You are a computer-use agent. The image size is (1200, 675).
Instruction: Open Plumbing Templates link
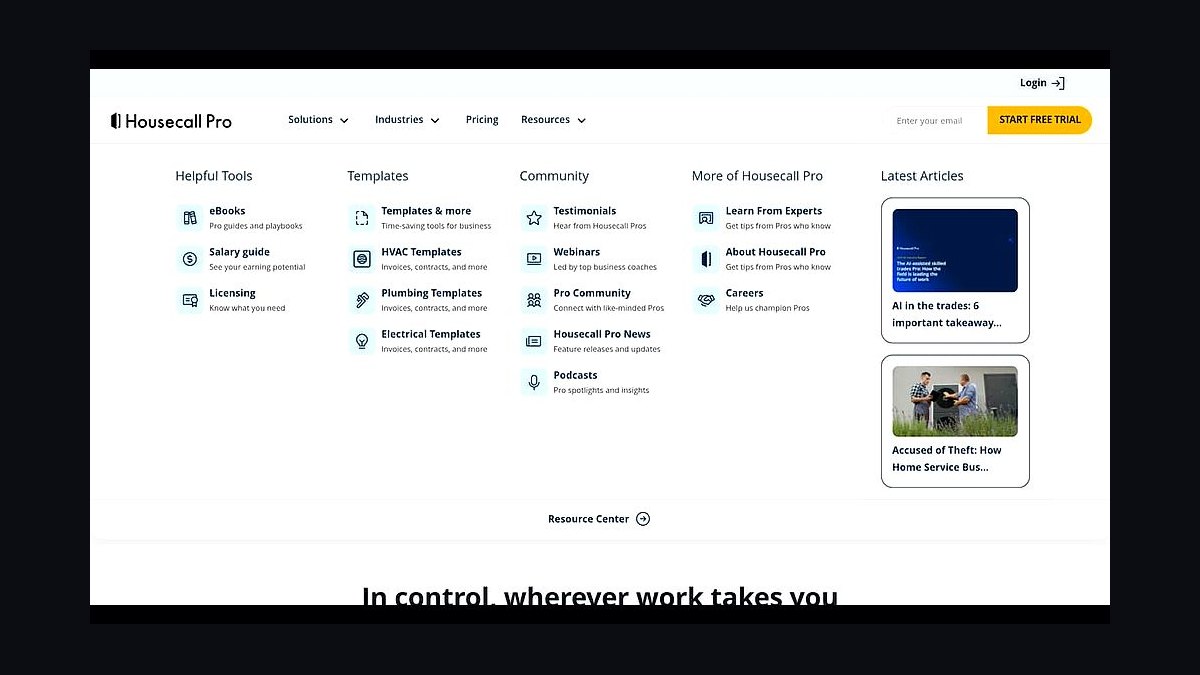pos(431,293)
